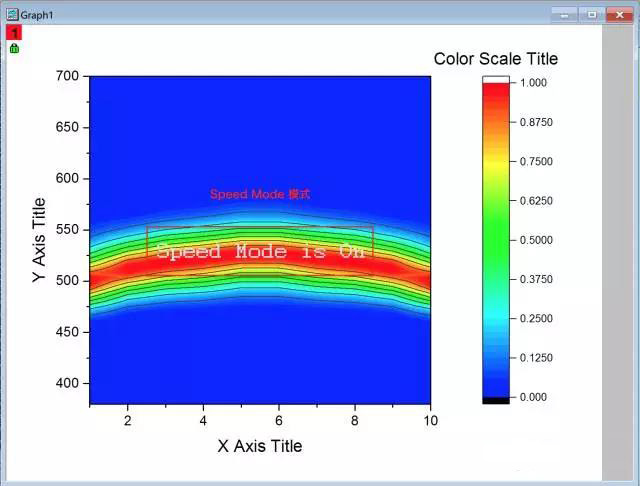Select the Y Axis Title label
640x486 pixels.
coord(39,240)
